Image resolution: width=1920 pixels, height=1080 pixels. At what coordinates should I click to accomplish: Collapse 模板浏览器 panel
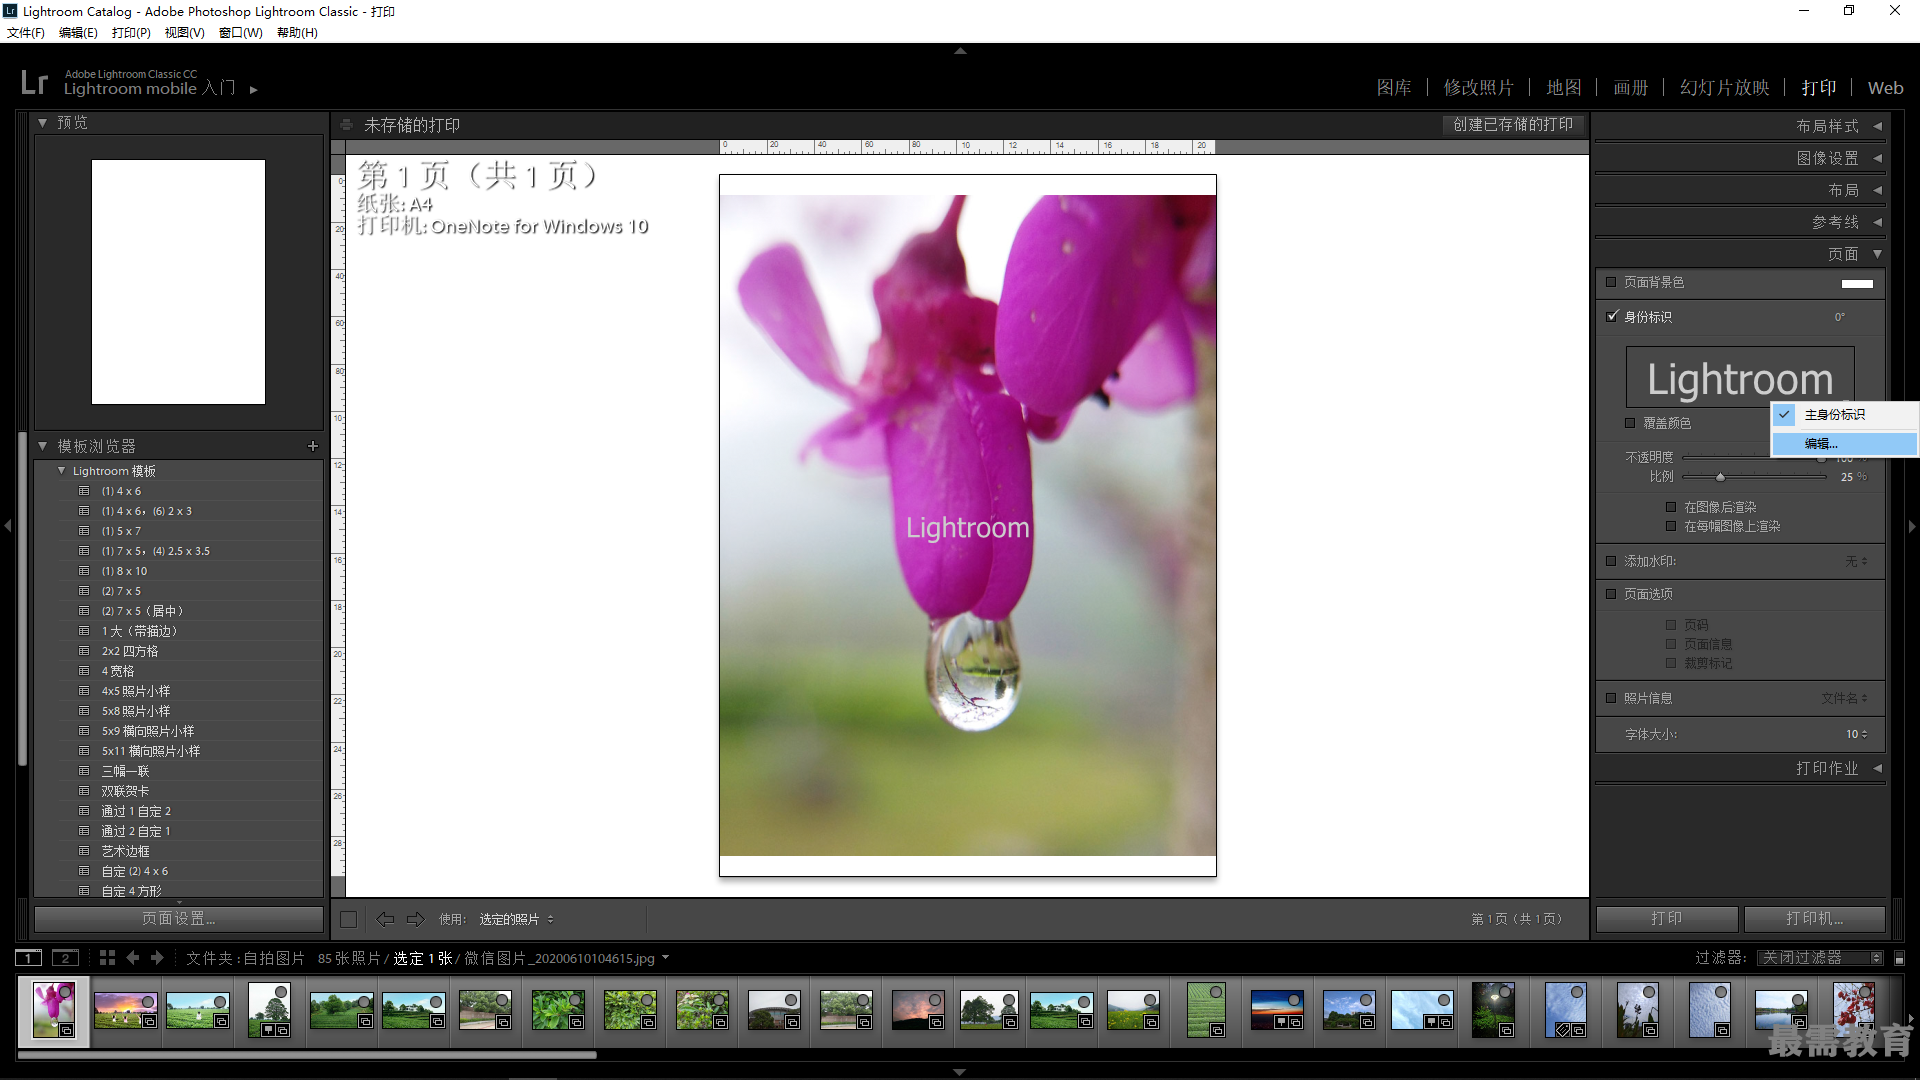click(x=43, y=446)
